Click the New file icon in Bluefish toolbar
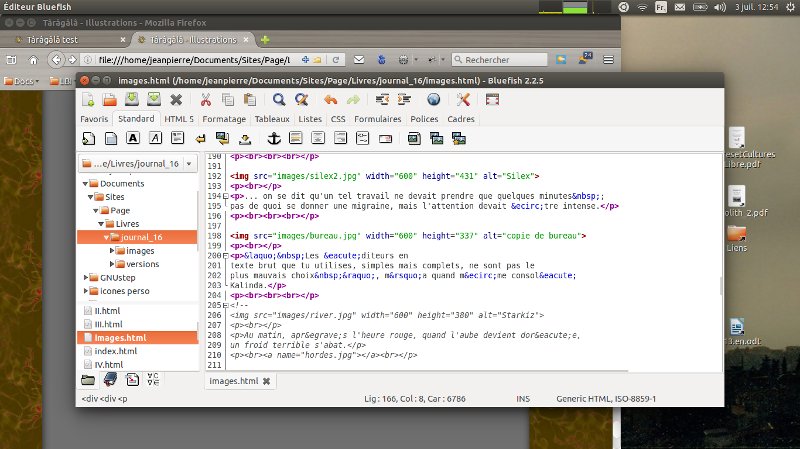 (88, 99)
